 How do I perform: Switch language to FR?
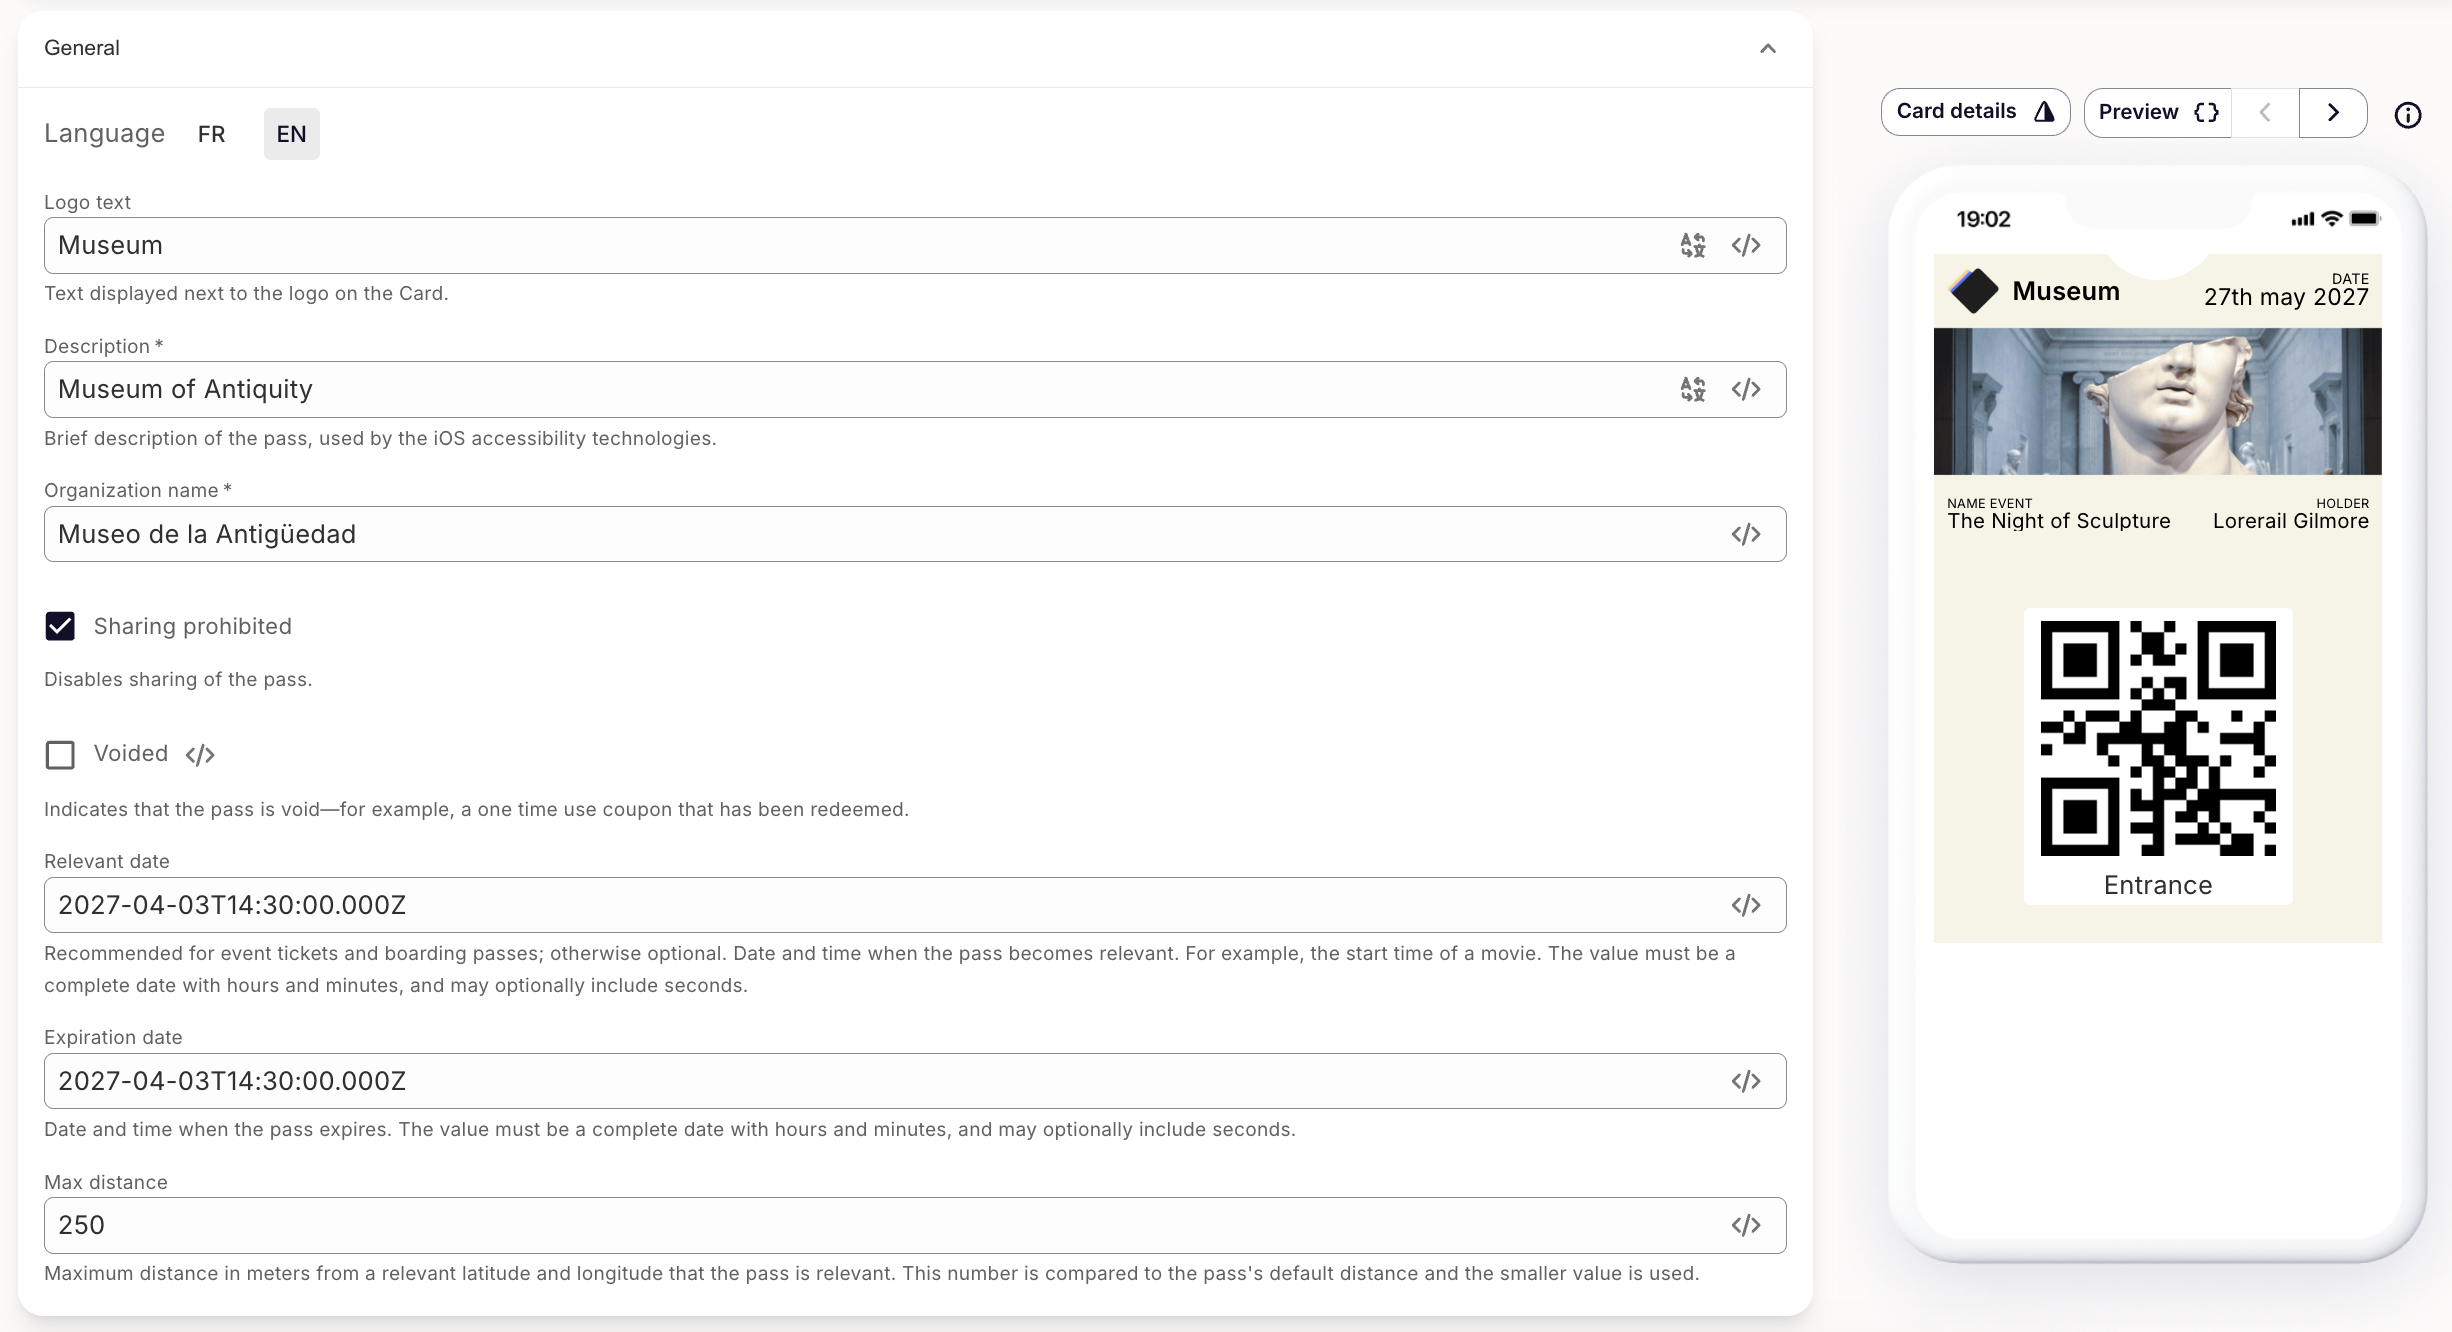click(x=211, y=134)
